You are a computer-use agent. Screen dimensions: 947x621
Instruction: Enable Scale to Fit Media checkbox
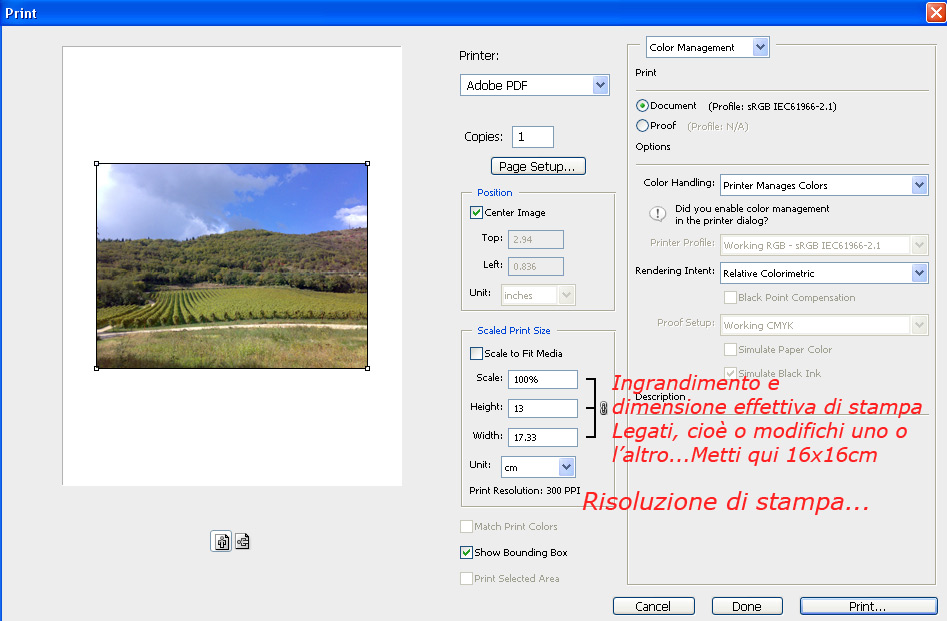[476, 353]
